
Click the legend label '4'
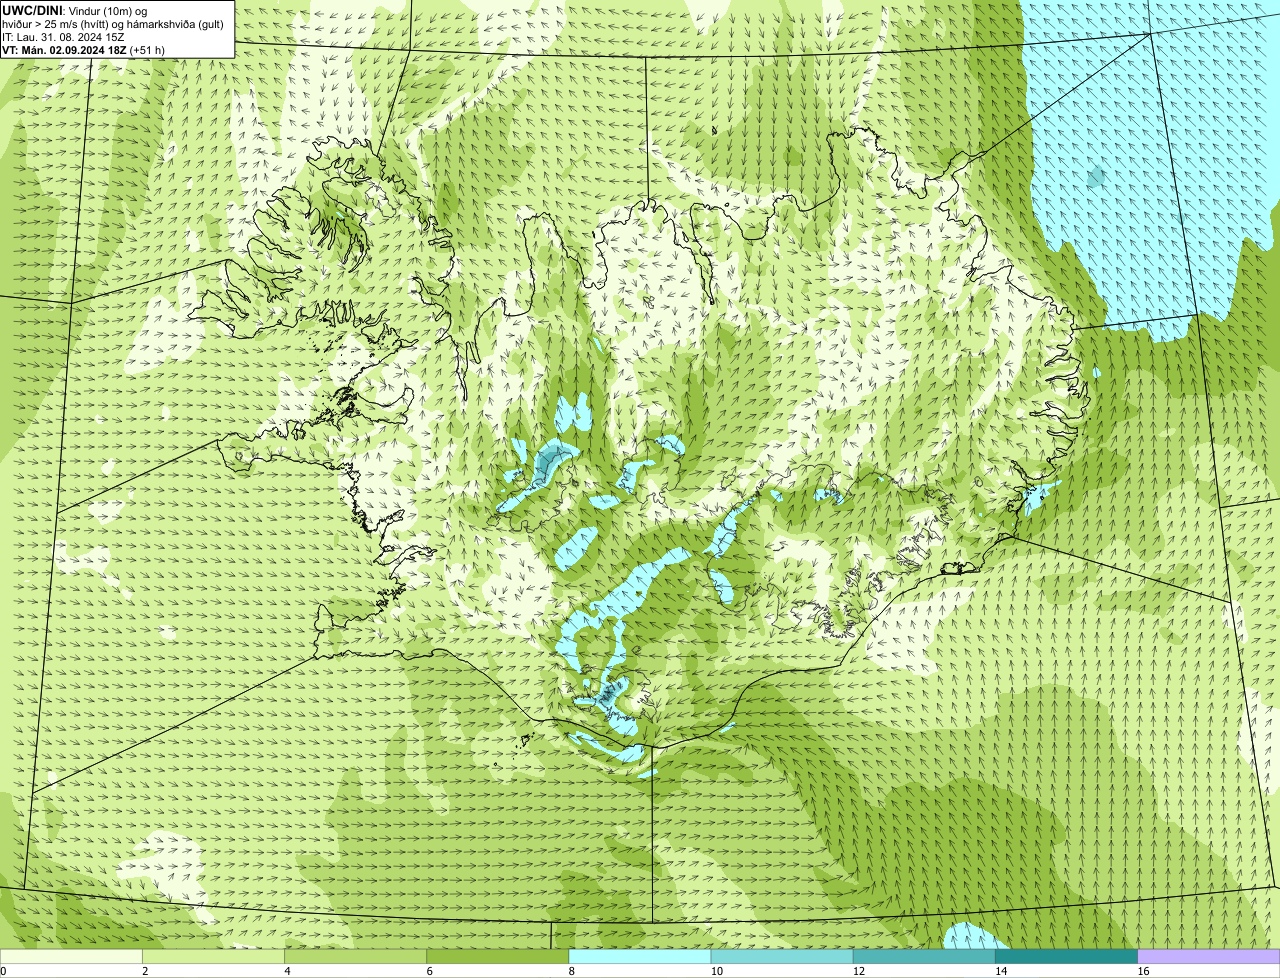pyautogui.click(x=287, y=971)
